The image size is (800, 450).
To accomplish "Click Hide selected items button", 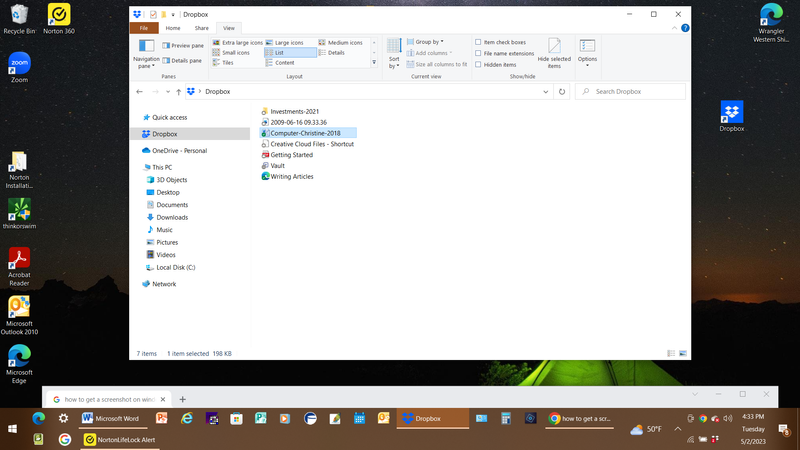I will [x=554, y=54].
